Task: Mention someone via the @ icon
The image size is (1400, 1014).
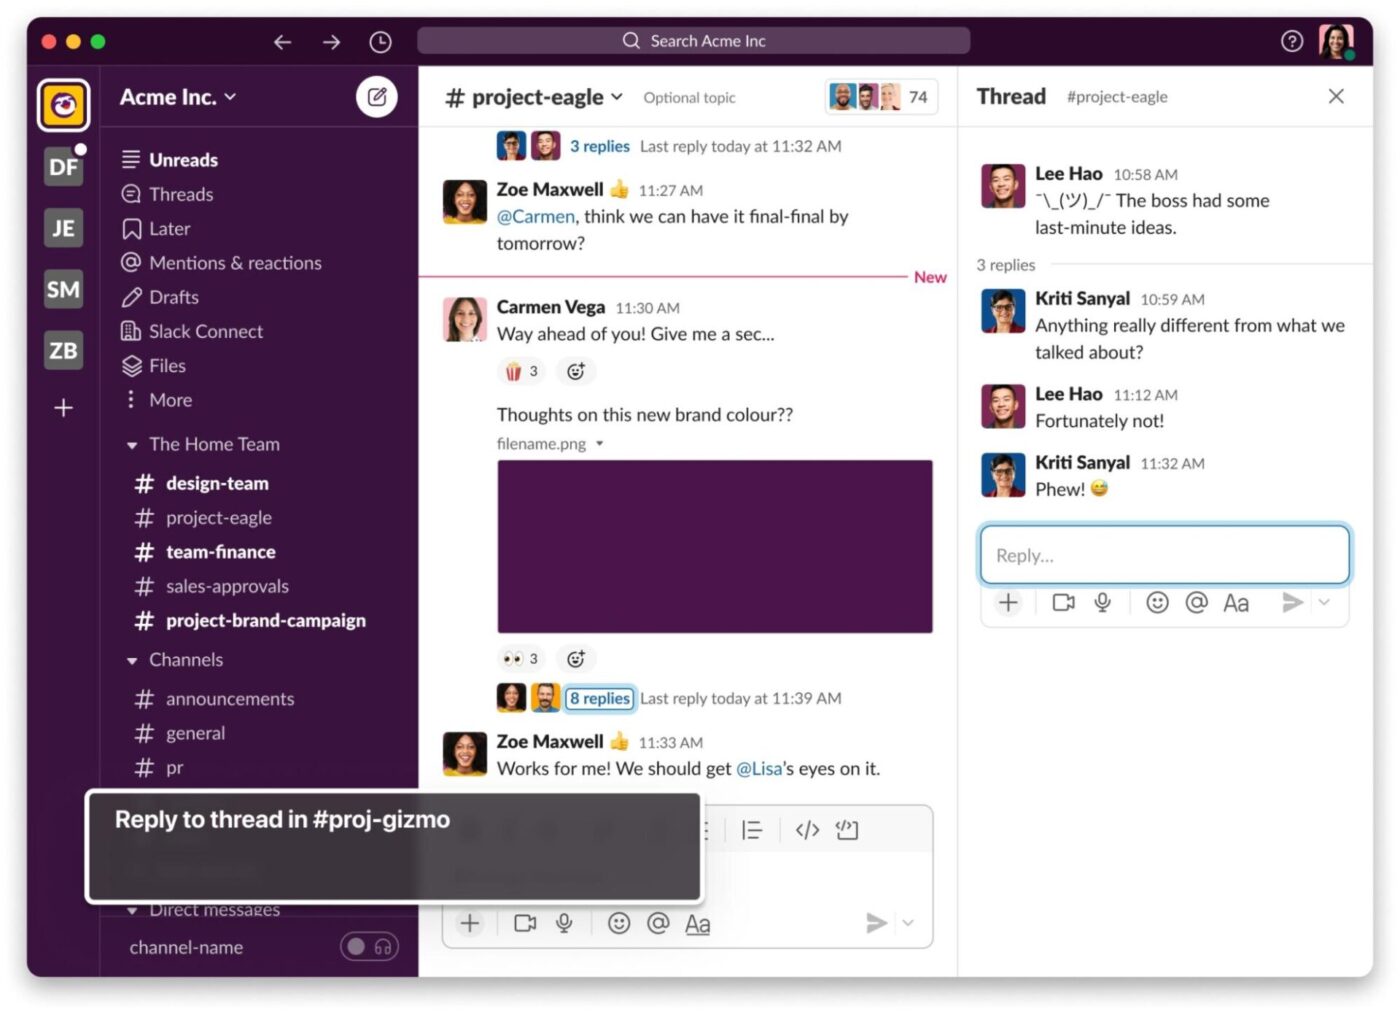Action: 1196,602
